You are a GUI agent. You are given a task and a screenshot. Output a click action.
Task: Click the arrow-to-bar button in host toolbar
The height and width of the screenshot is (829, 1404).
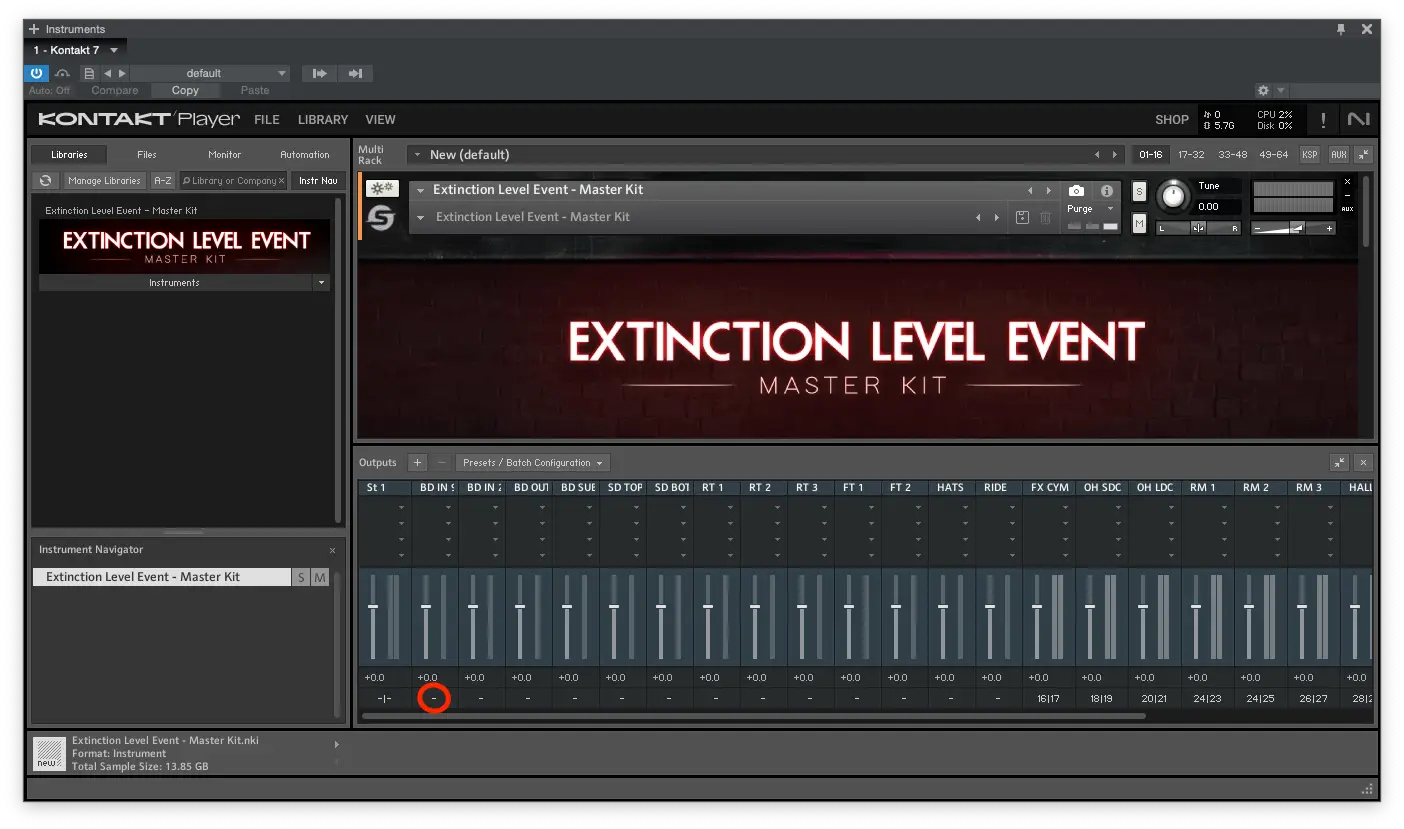(x=355, y=73)
